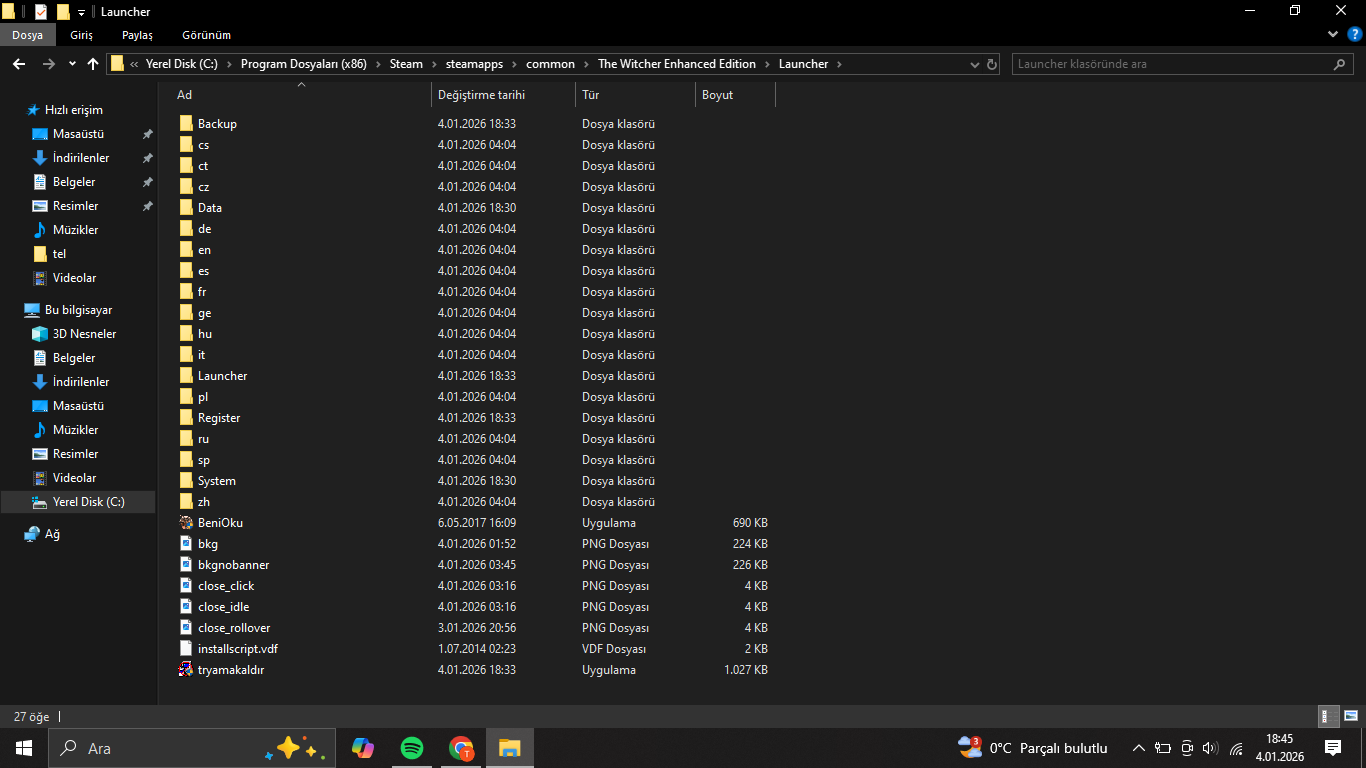Open the recent locations dropdown beside Forward
Viewport: 1366px width, 768px height.
(72, 64)
